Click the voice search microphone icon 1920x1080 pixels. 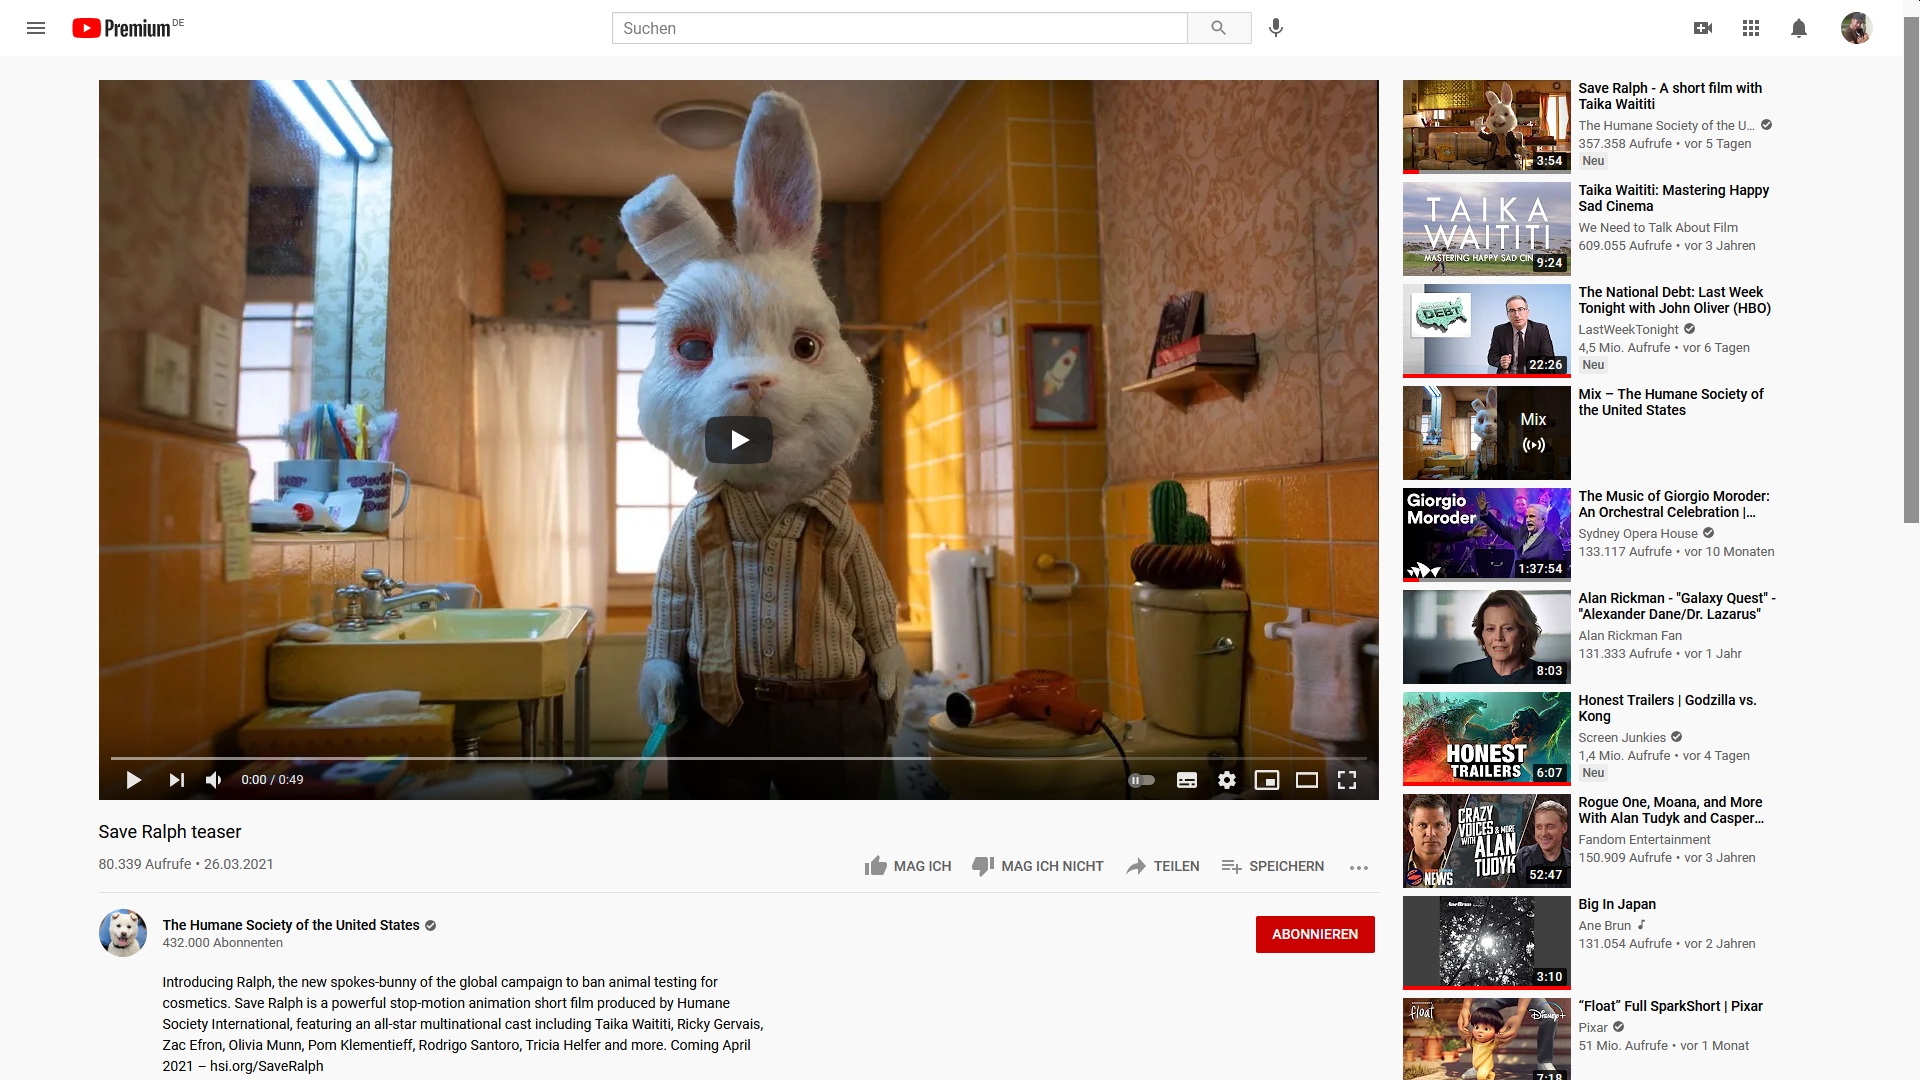point(1275,28)
